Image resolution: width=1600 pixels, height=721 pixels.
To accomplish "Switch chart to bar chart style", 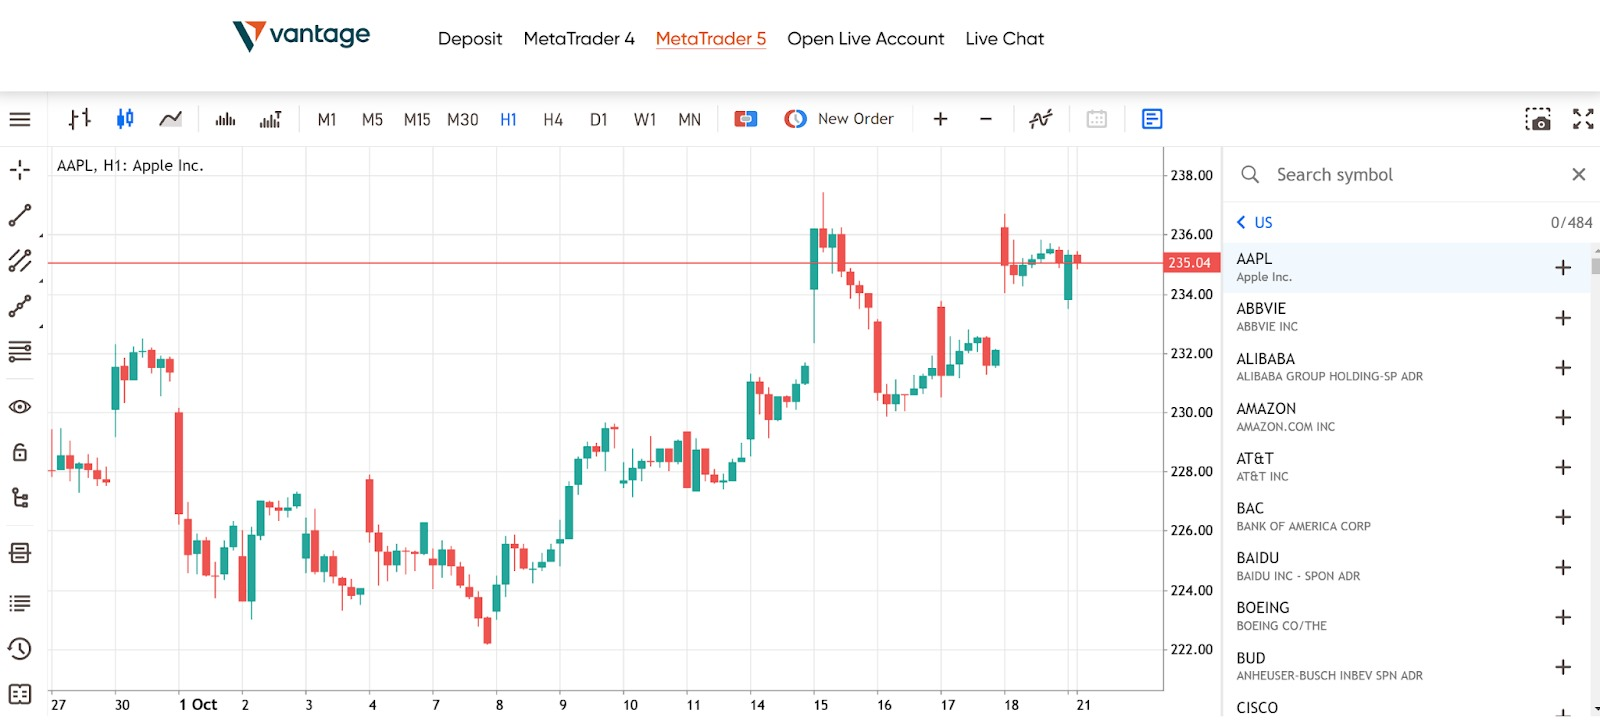I will click(80, 119).
